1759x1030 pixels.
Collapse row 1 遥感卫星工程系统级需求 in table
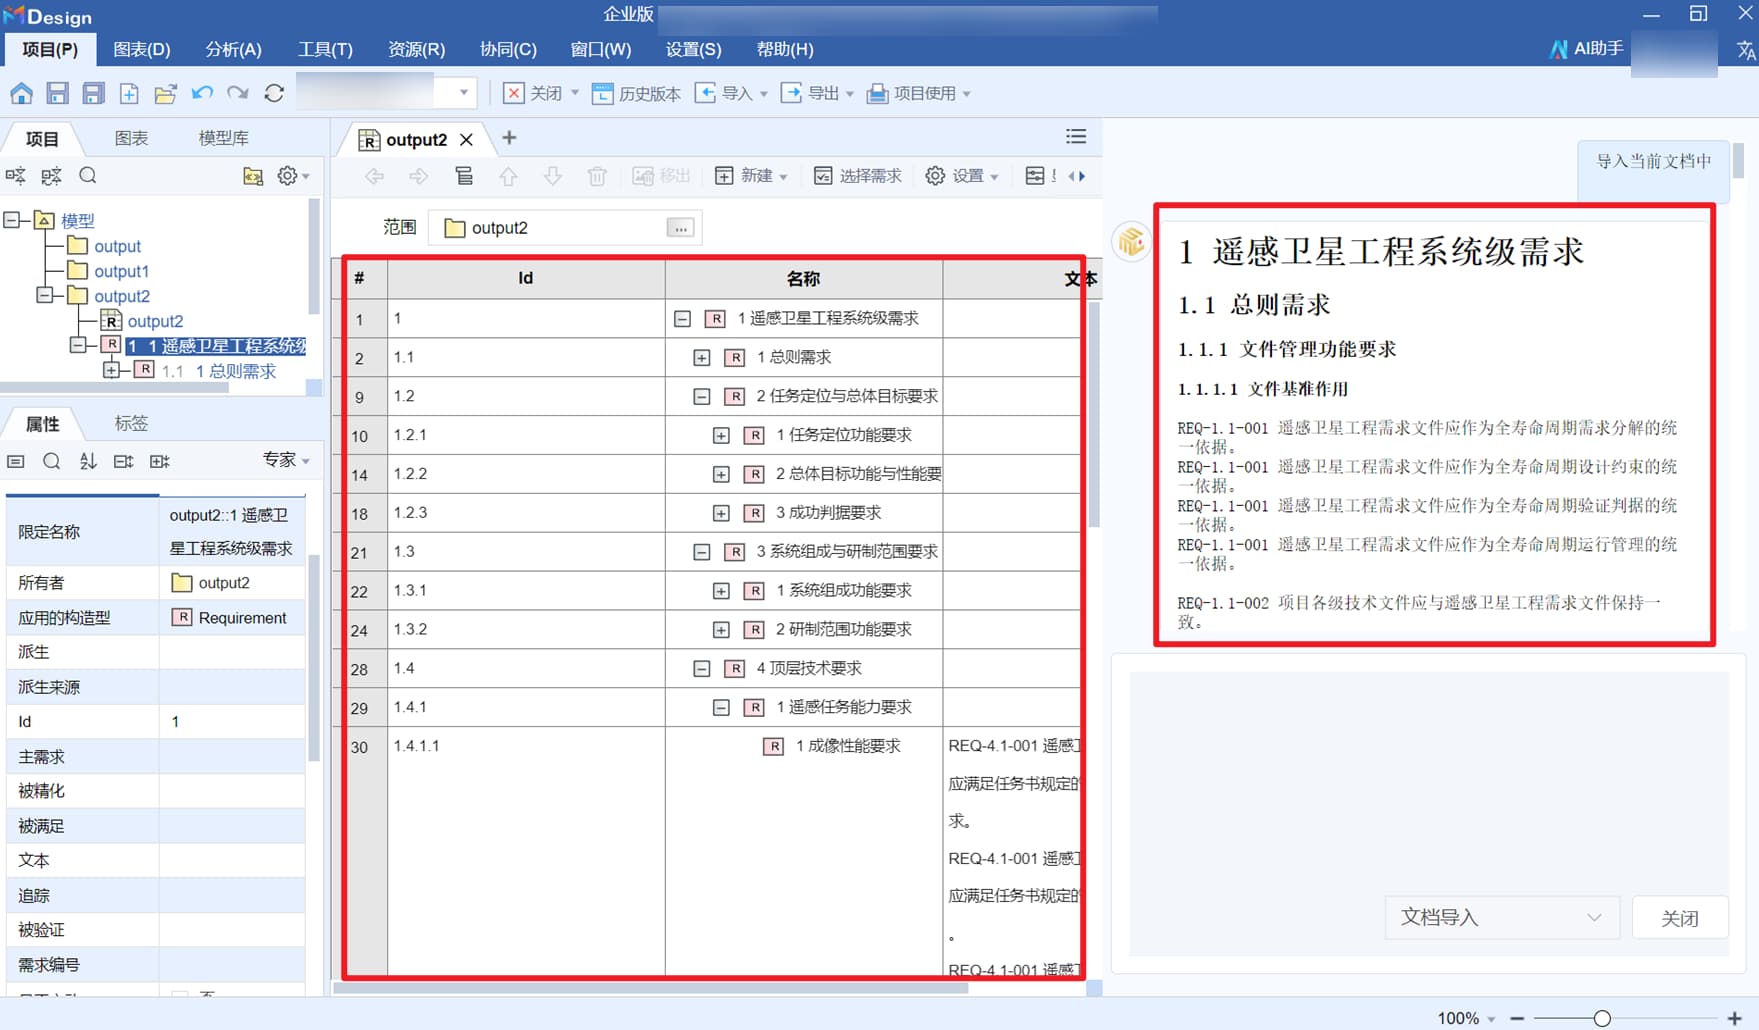[x=682, y=319]
